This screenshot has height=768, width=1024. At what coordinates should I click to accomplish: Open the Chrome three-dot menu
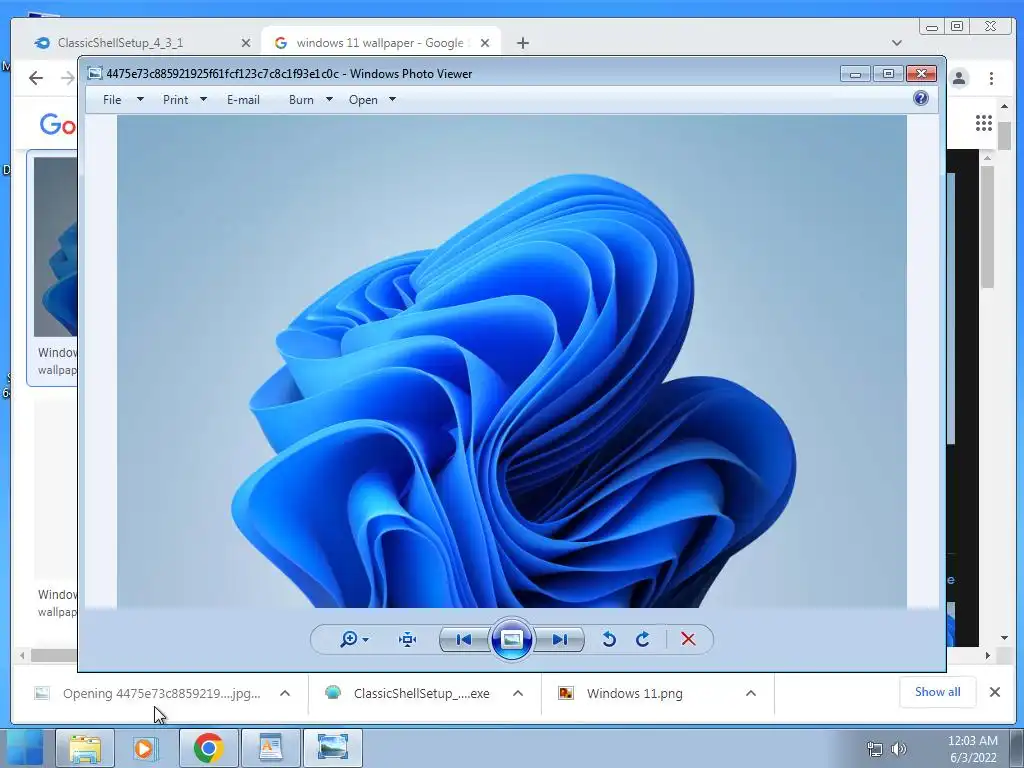coord(991,78)
